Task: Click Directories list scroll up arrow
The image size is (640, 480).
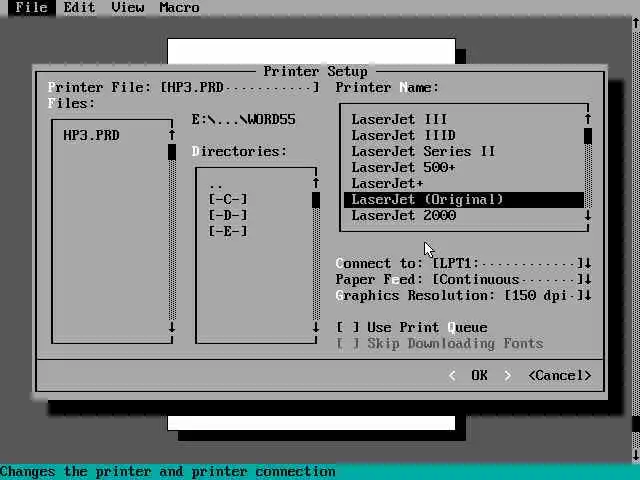Action: (316, 183)
